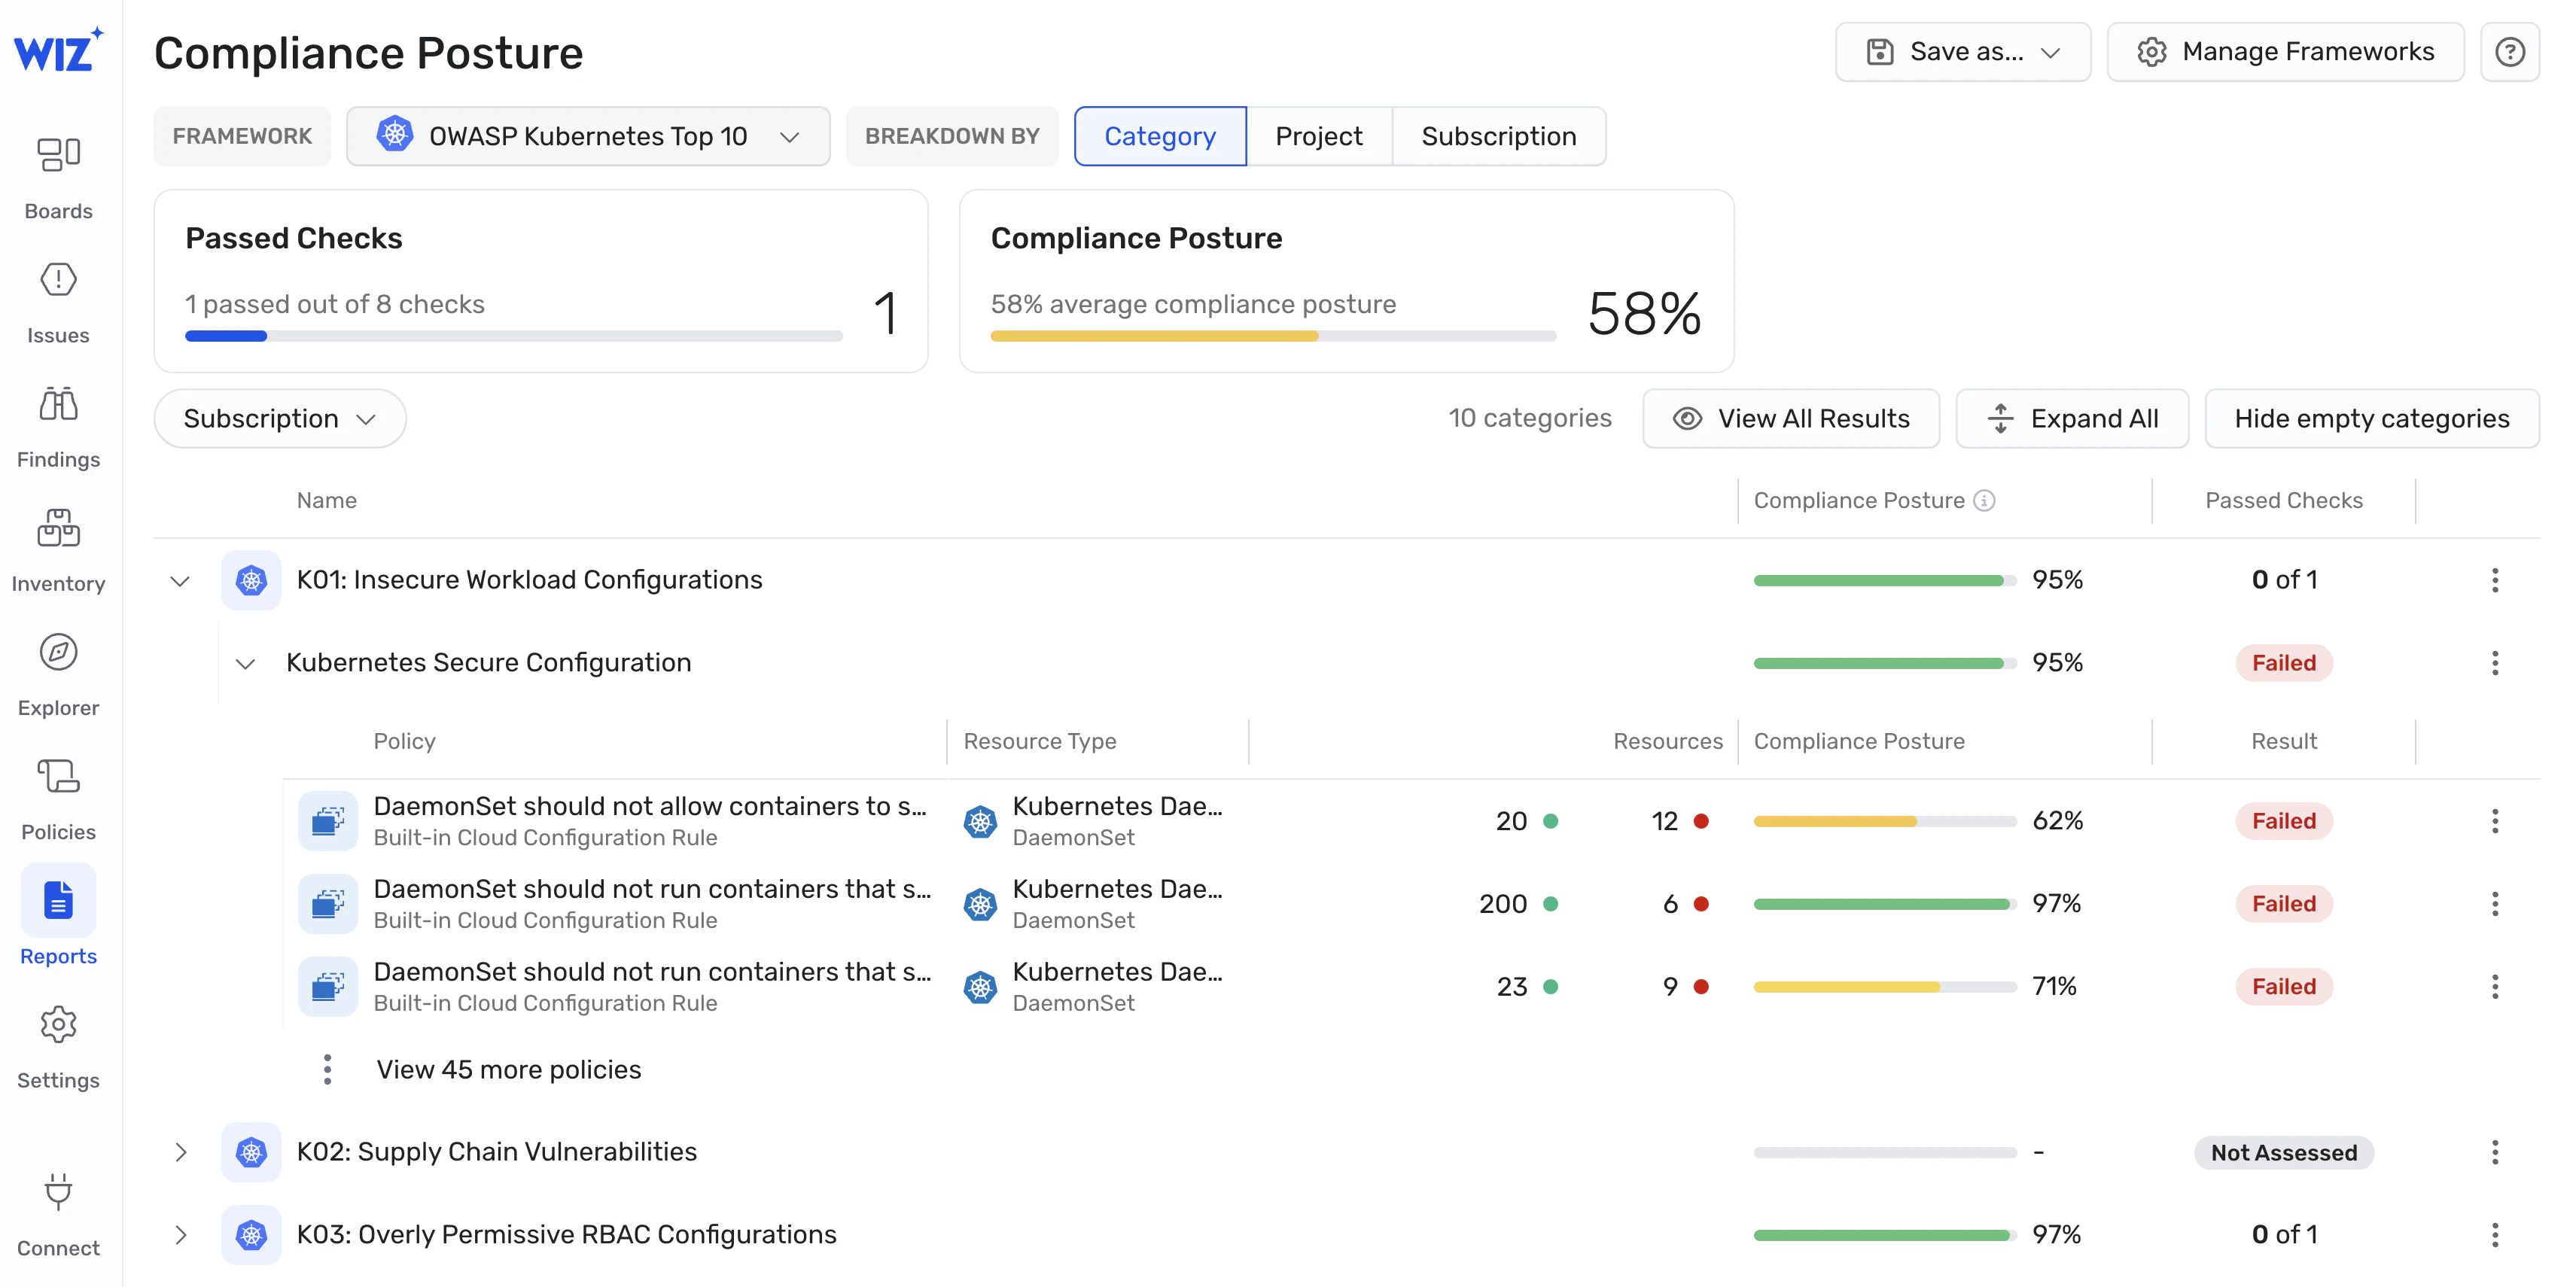Click 12 failing resources count
Viewport: 2576px width, 1287px height.
pos(1664,822)
